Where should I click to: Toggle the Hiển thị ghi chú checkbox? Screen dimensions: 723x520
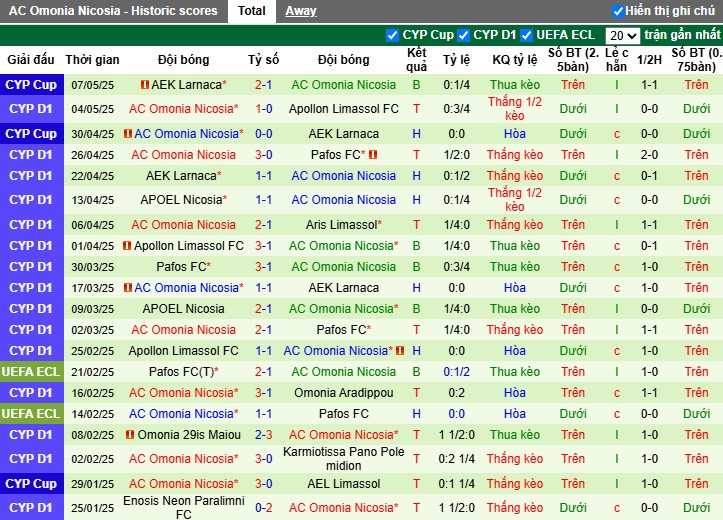618,11
